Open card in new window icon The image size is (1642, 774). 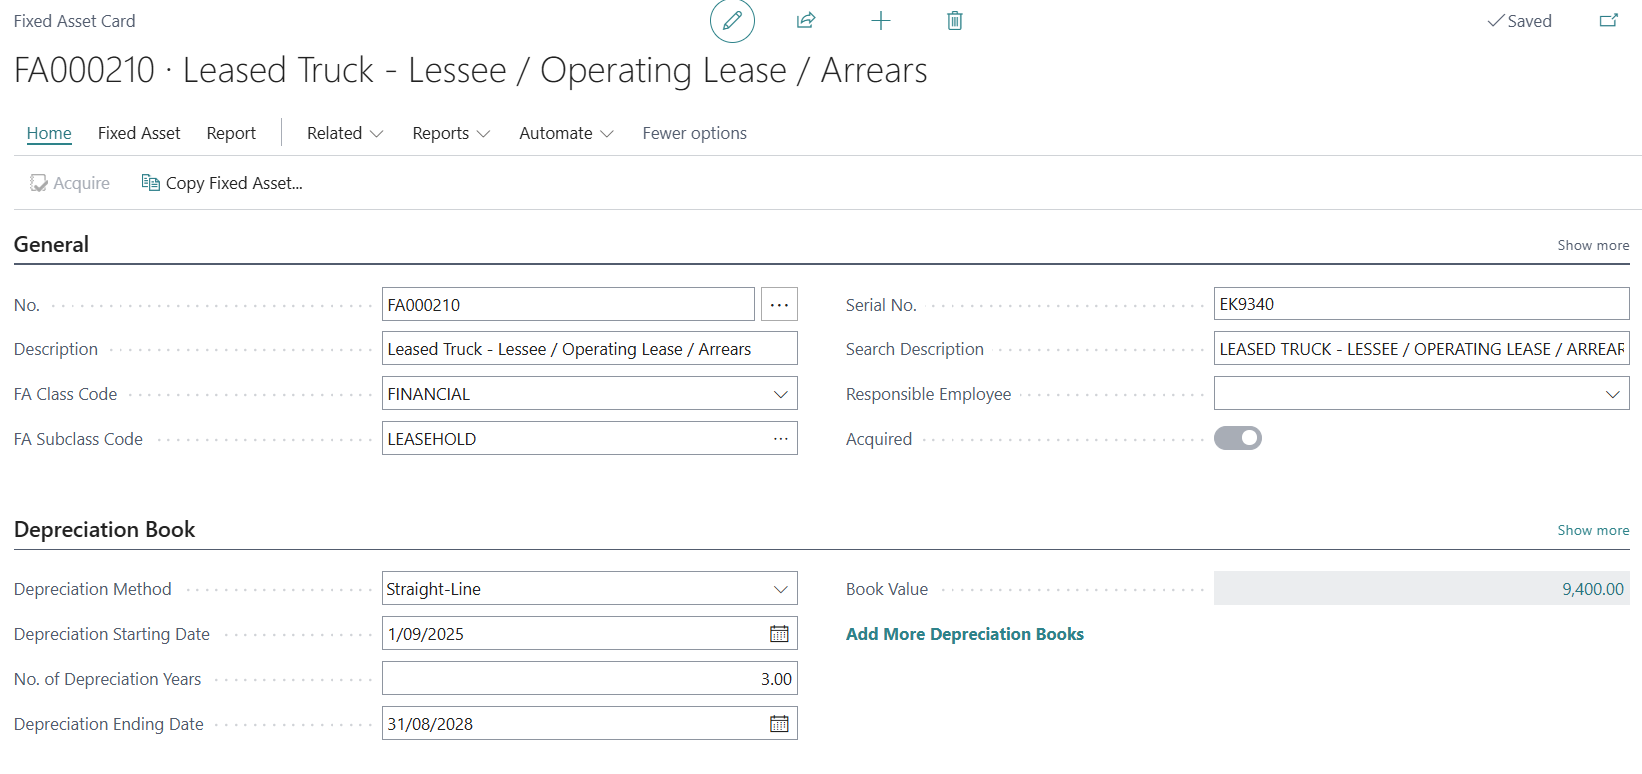tap(1608, 21)
